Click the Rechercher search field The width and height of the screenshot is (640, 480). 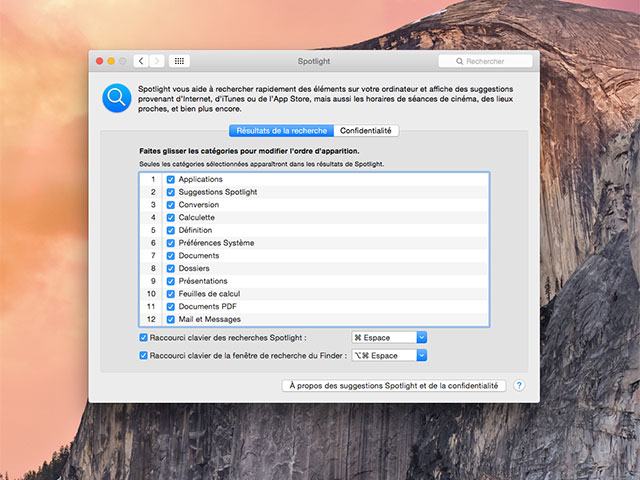pos(485,61)
